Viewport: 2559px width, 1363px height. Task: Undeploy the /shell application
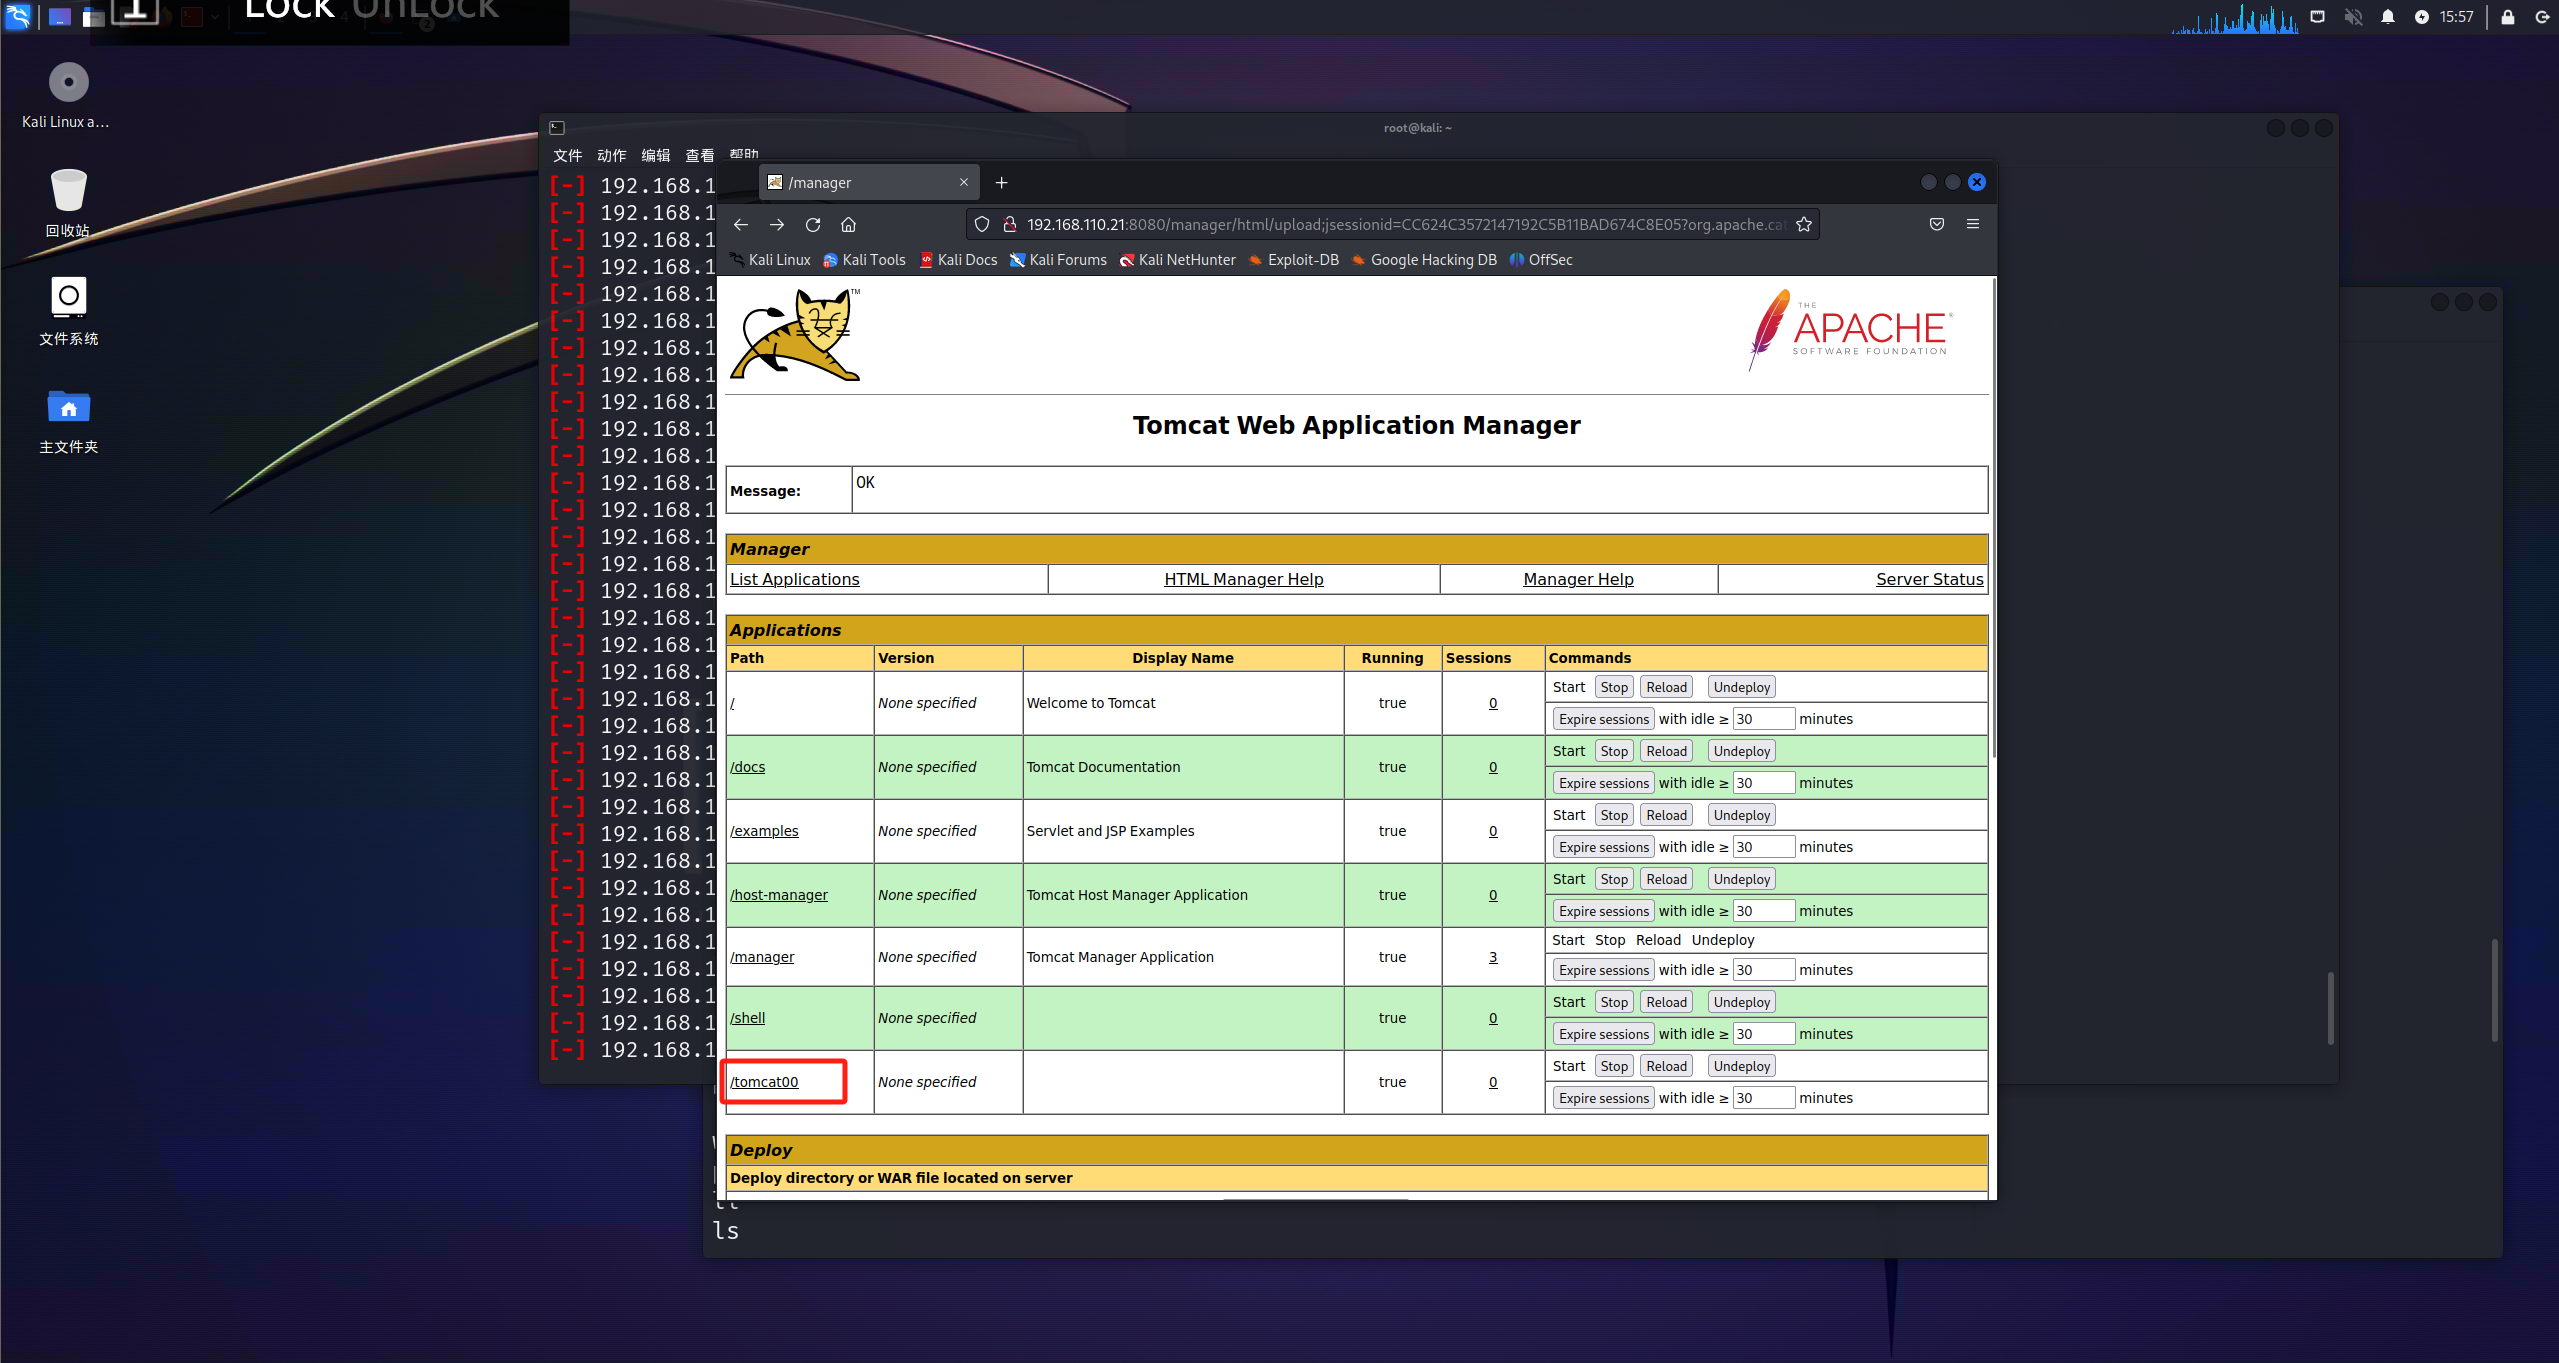coord(1741,1002)
